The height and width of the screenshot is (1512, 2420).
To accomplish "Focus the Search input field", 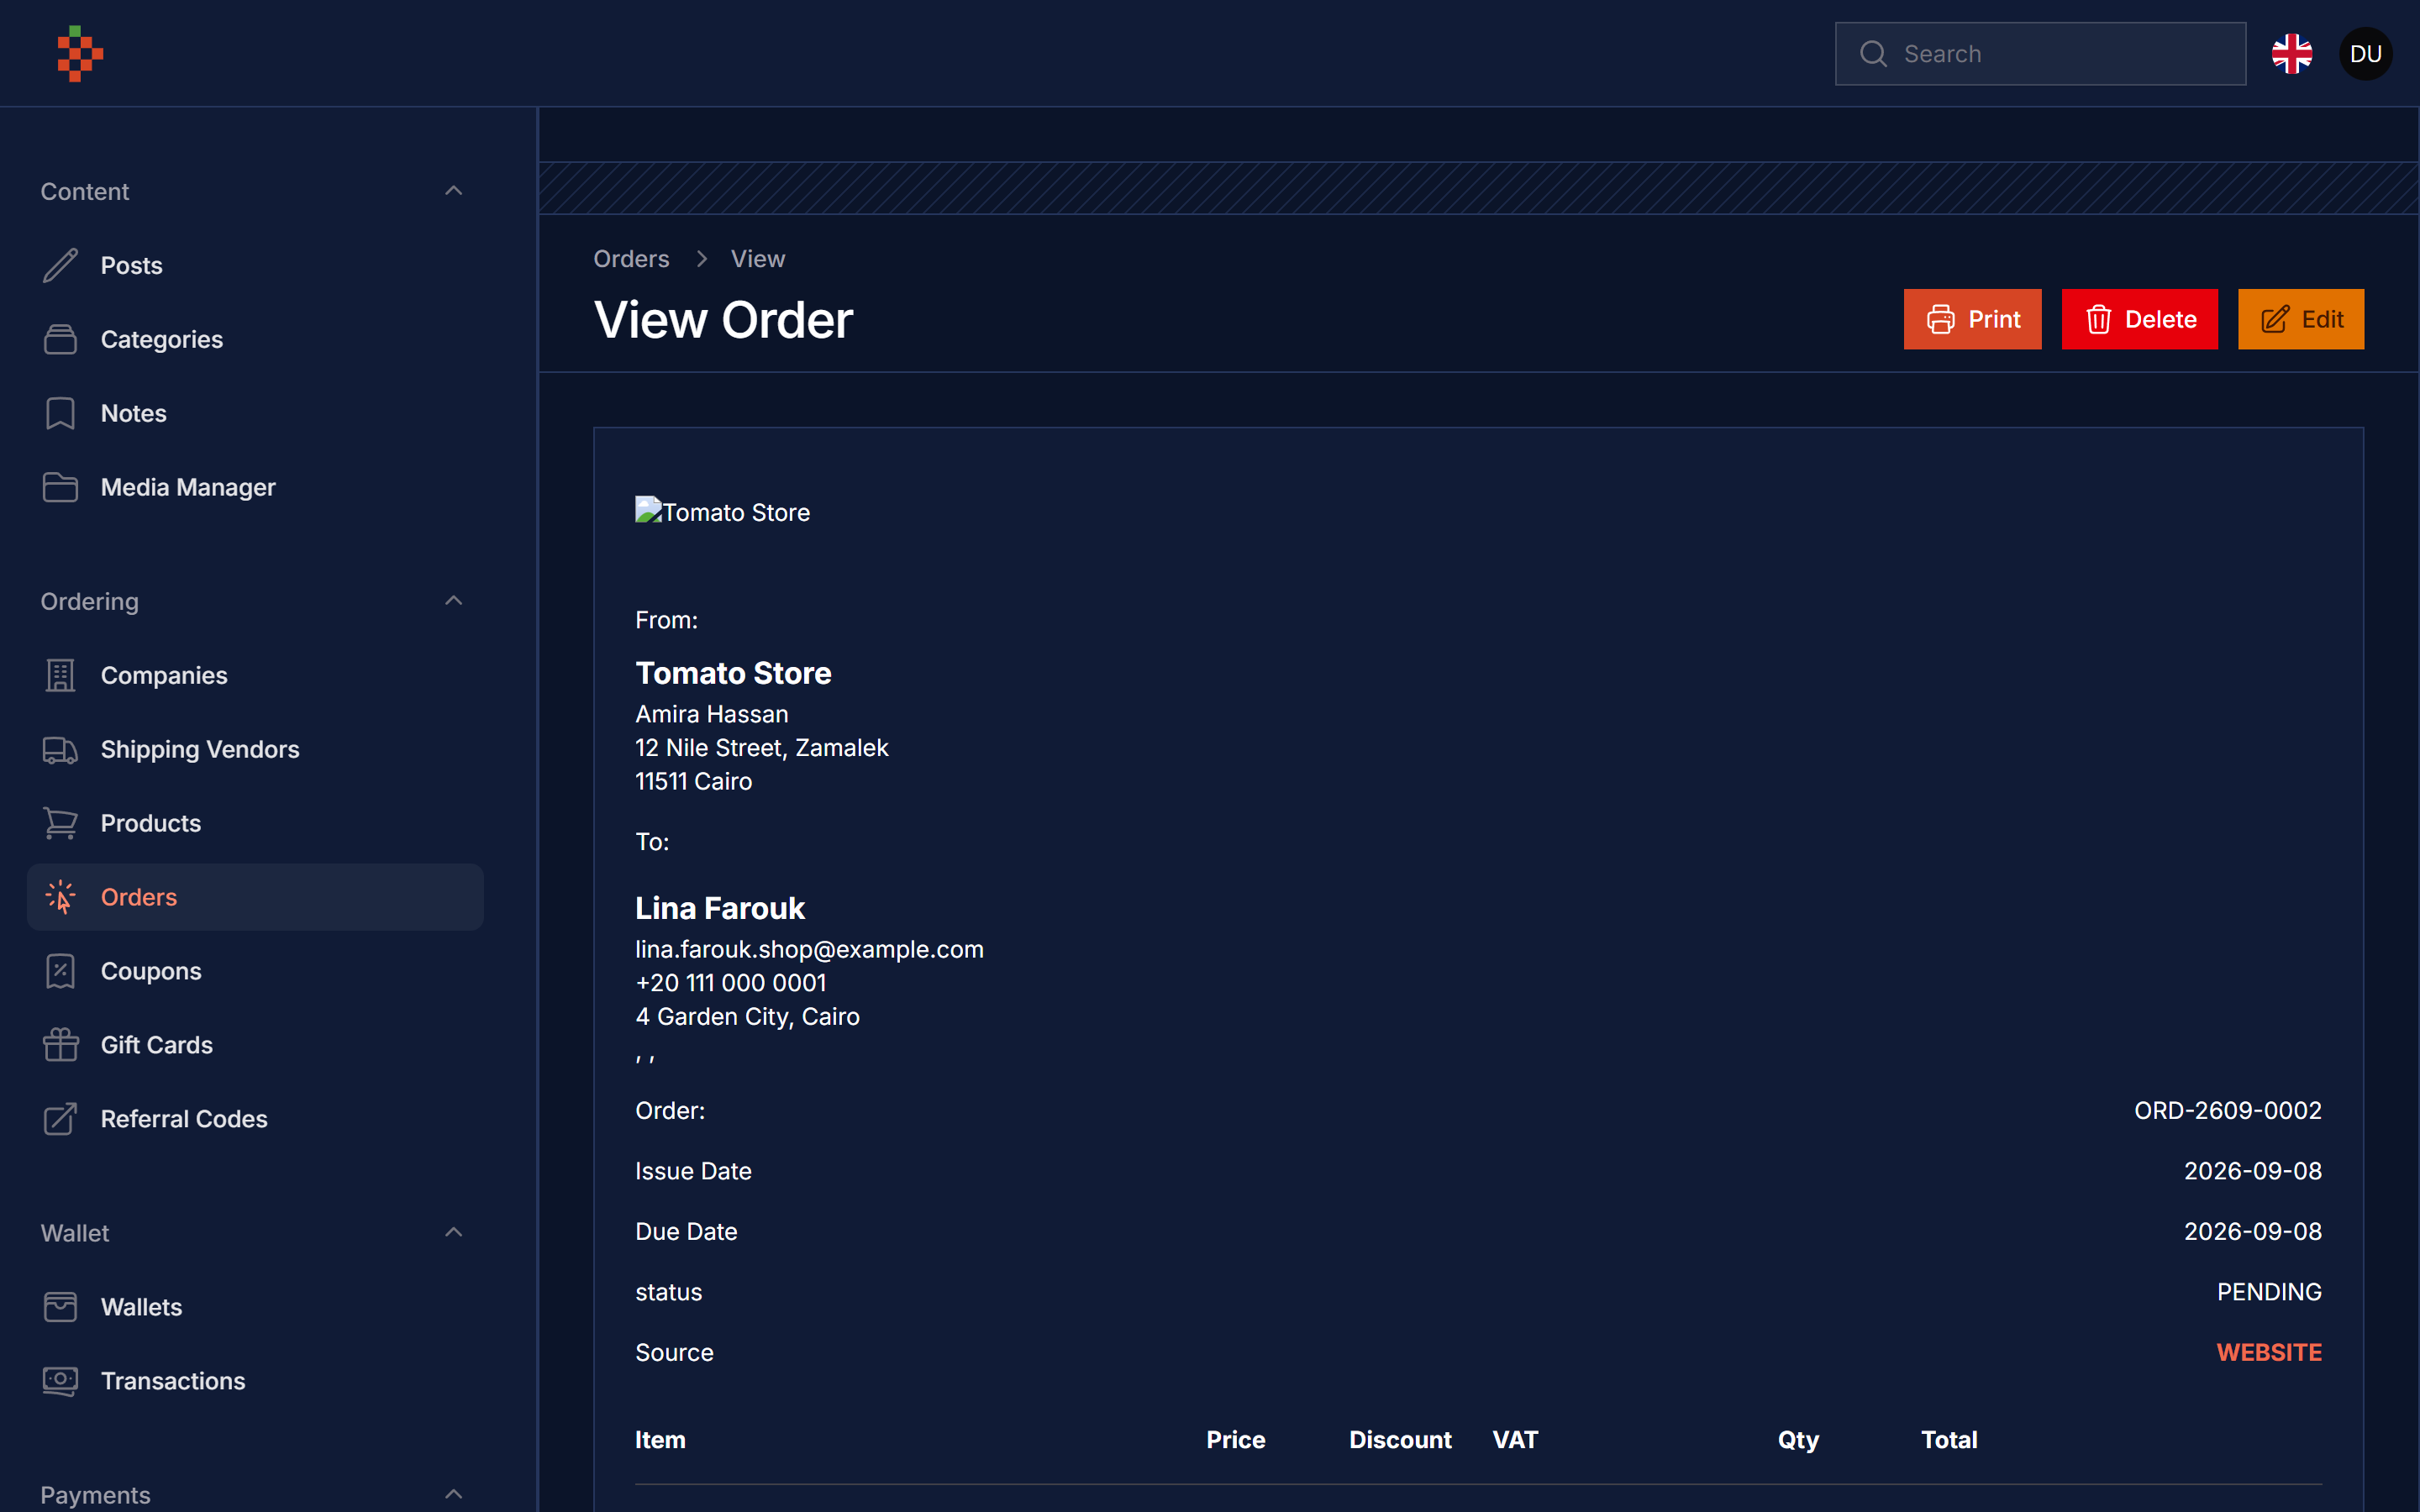I will [x=2040, y=54].
